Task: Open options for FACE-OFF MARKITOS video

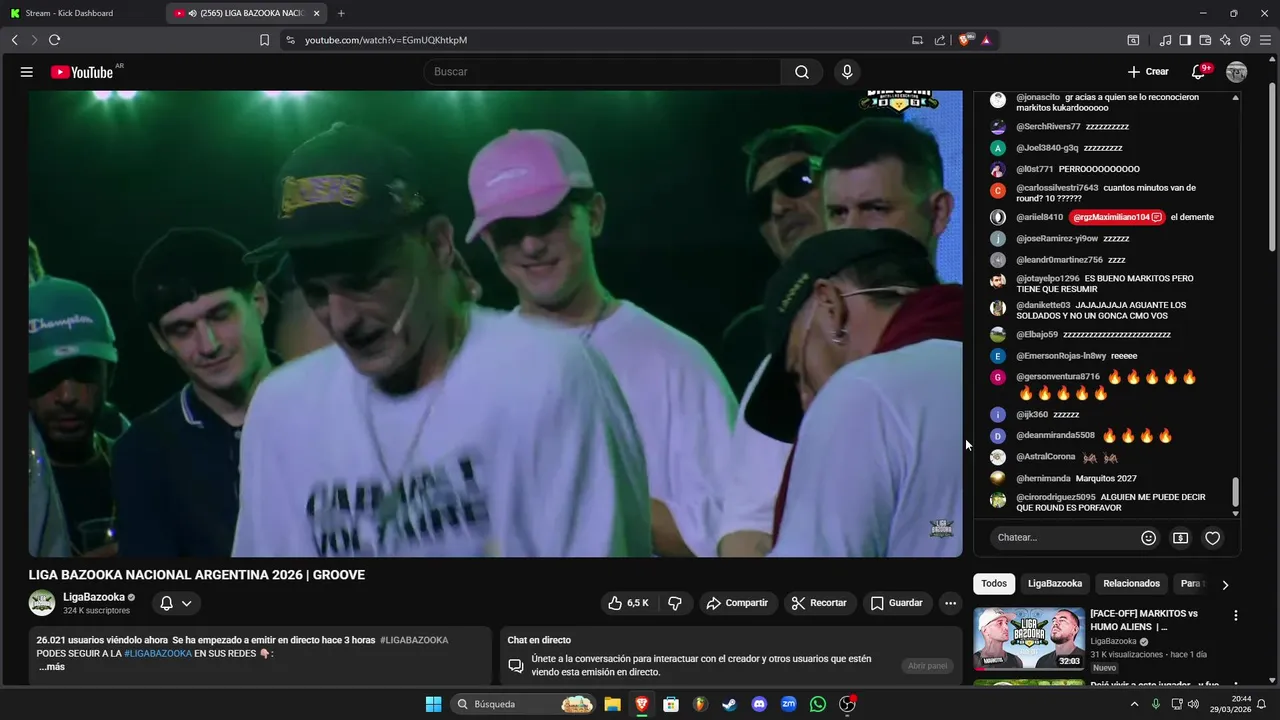Action: [1236, 616]
